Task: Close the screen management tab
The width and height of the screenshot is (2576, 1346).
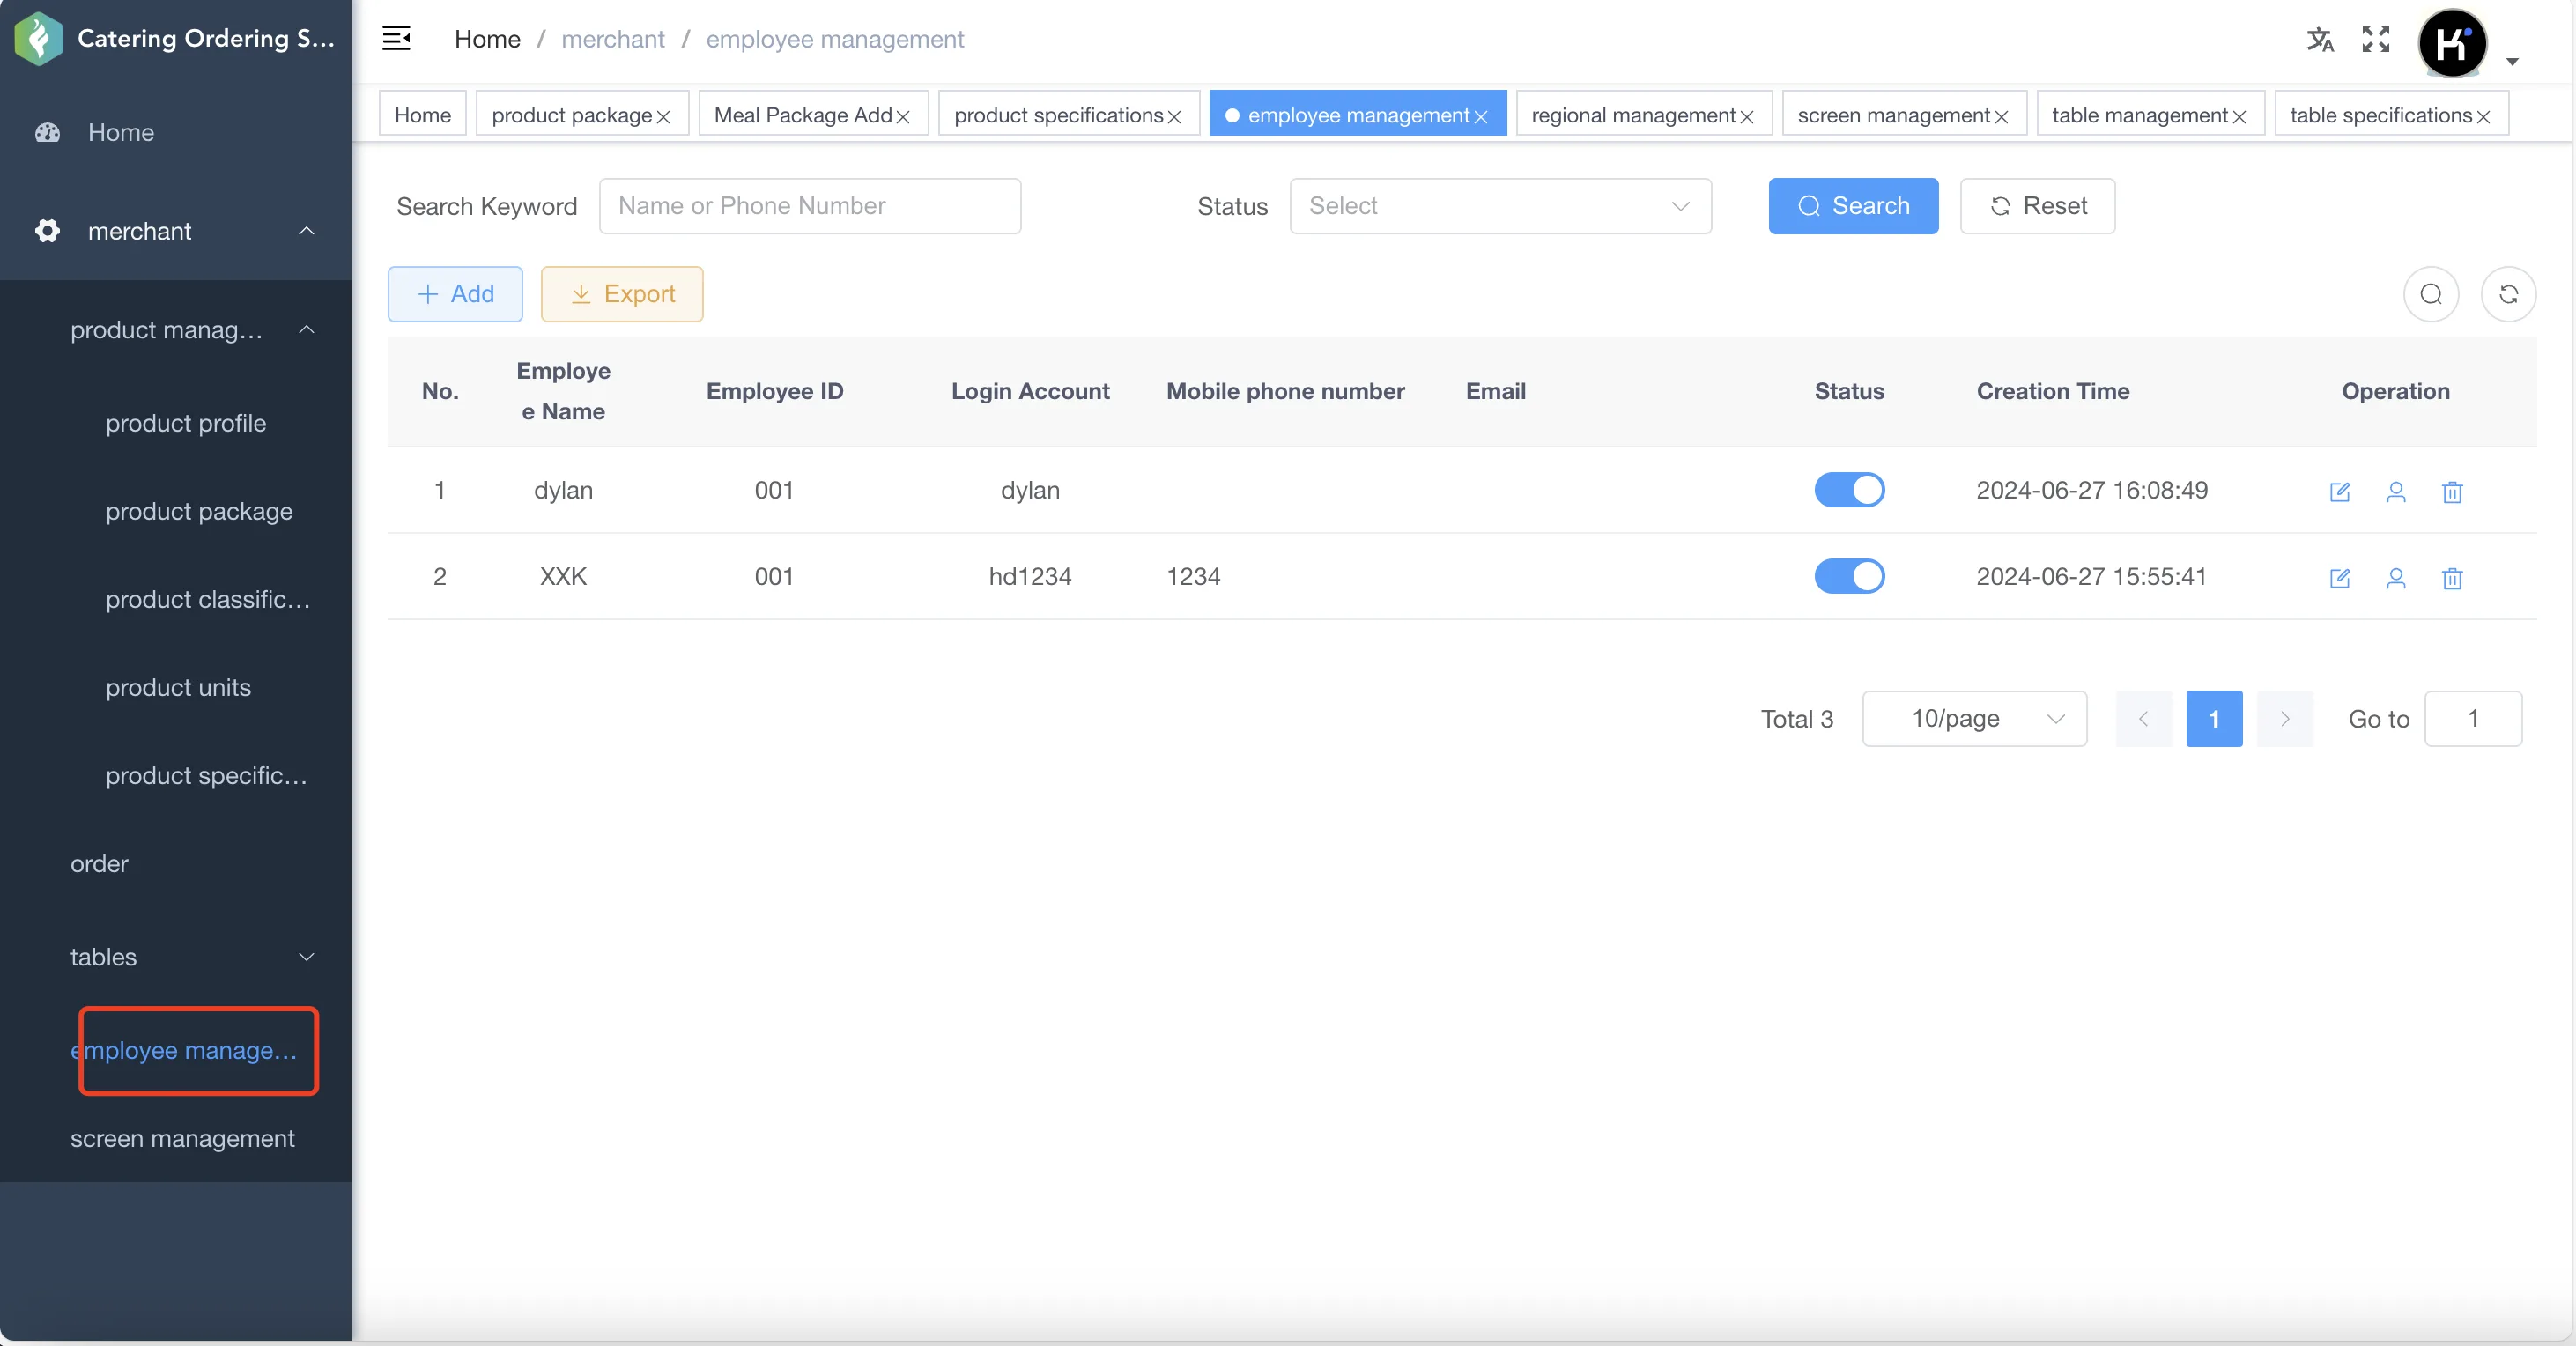Action: click(x=2001, y=117)
